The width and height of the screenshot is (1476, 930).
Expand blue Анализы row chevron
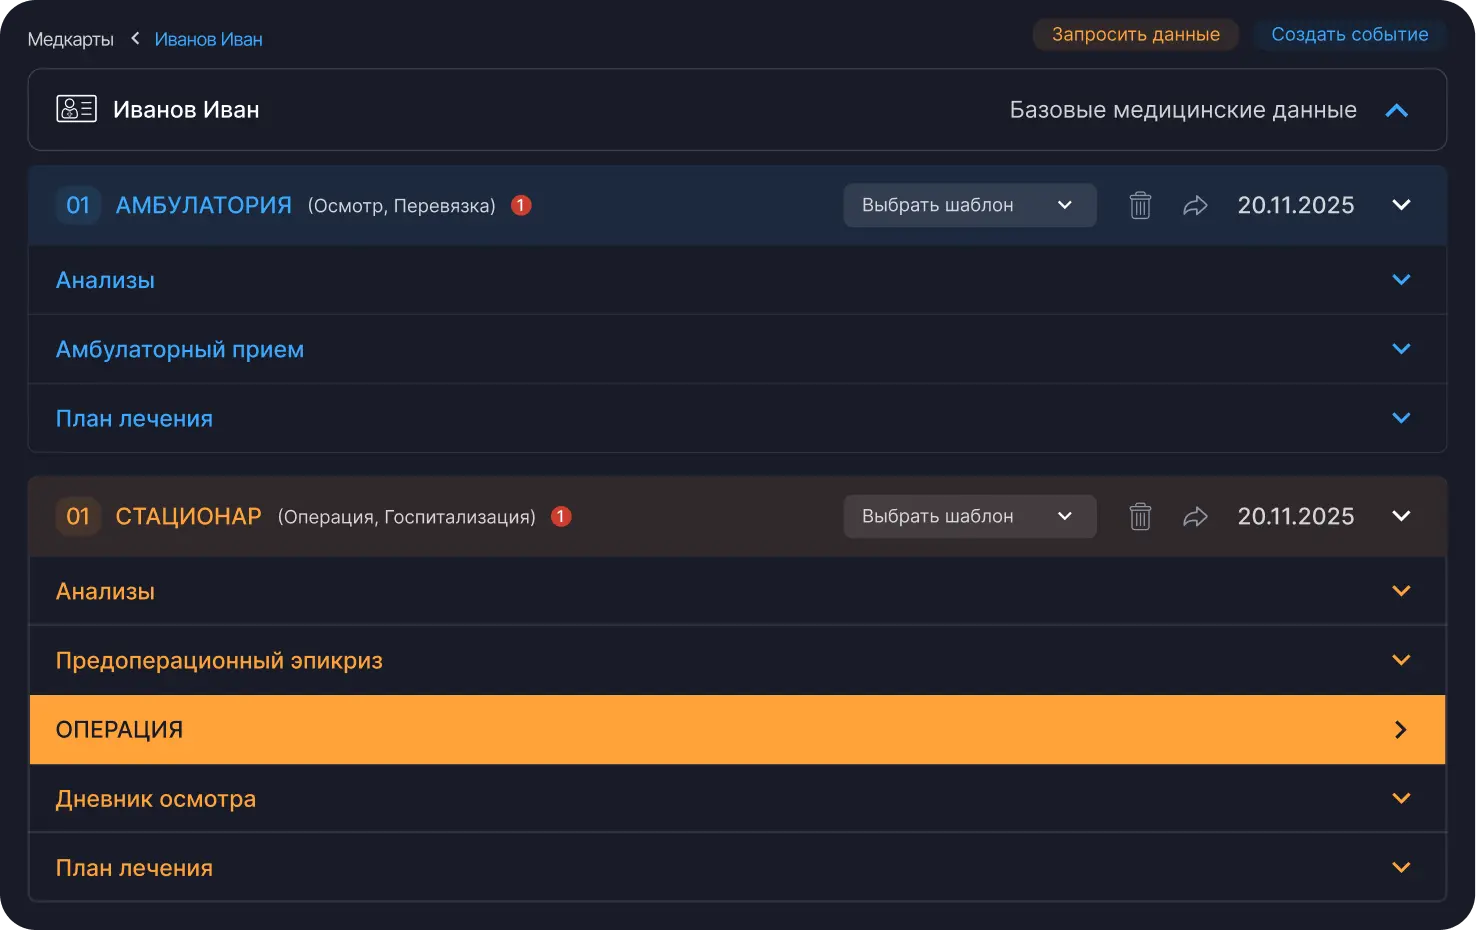1401,280
